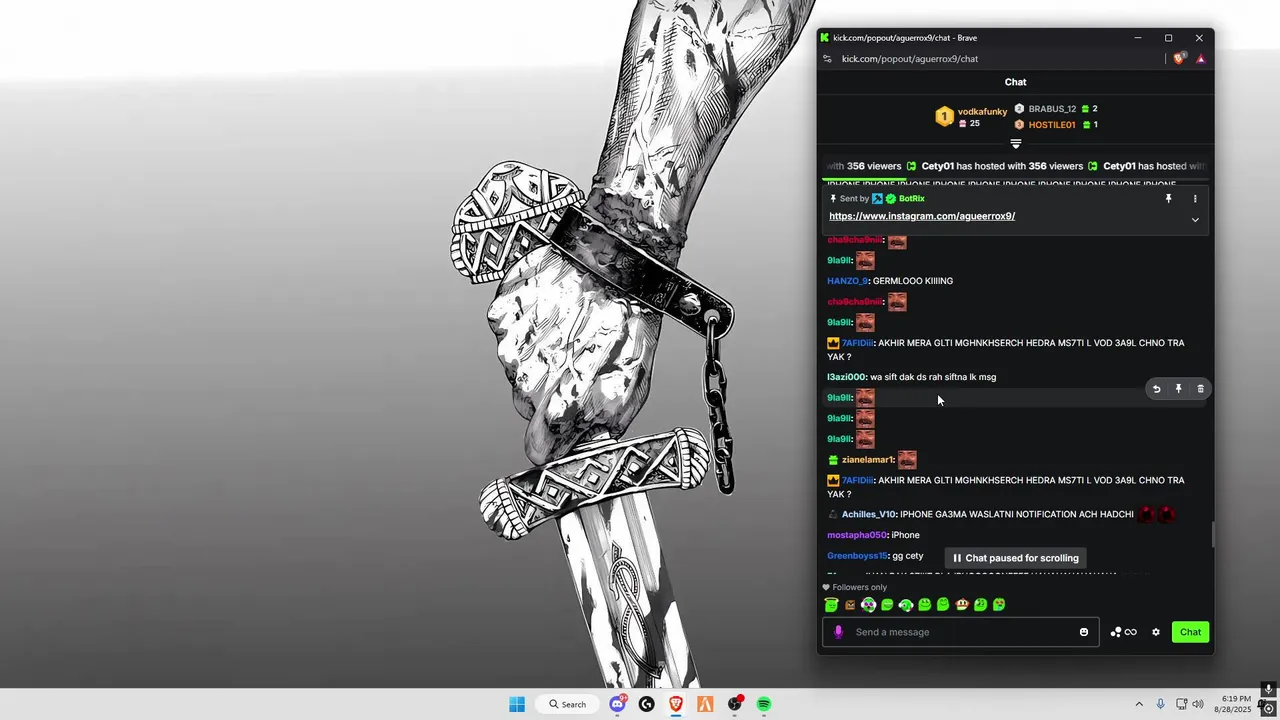This screenshot has height=720, width=1280.
Task: Click the purple microphone icon in message box
Action: (839, 632)
